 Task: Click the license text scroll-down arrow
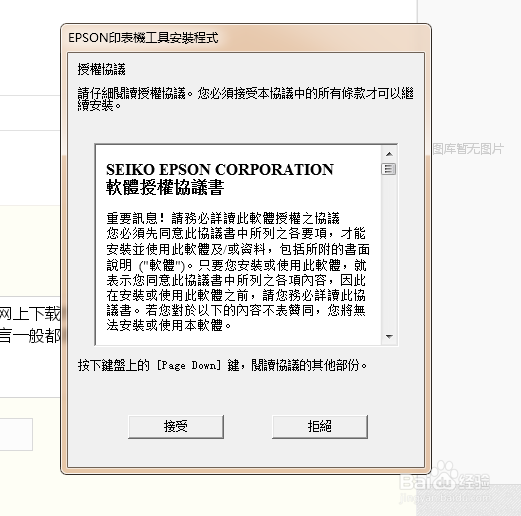tap(389, 337)
